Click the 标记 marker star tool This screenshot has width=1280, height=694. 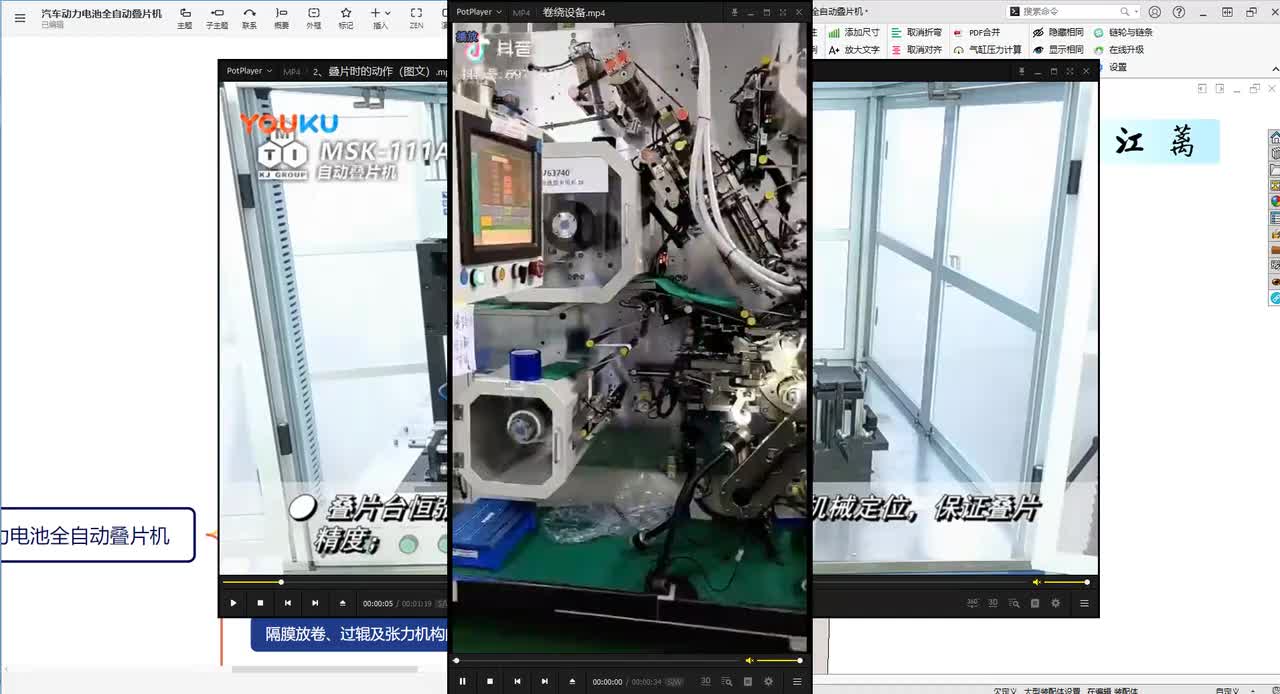tap(345, 18)
